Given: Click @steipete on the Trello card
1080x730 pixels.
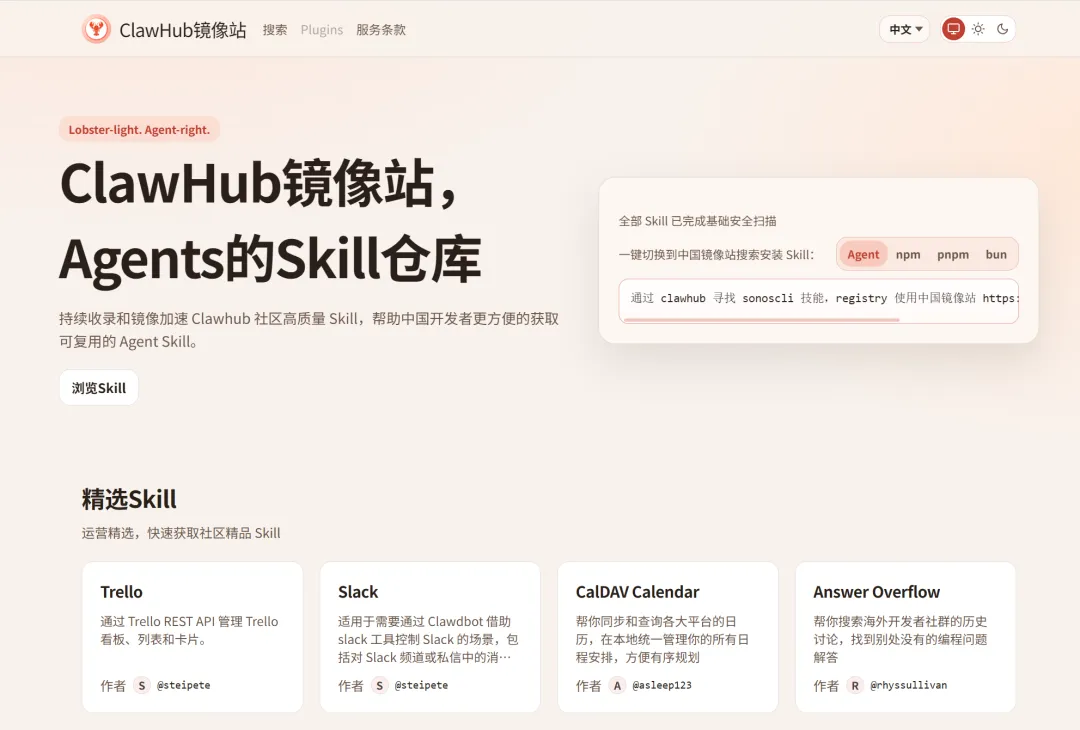Looking at the screenshot, I should point(183,685).
